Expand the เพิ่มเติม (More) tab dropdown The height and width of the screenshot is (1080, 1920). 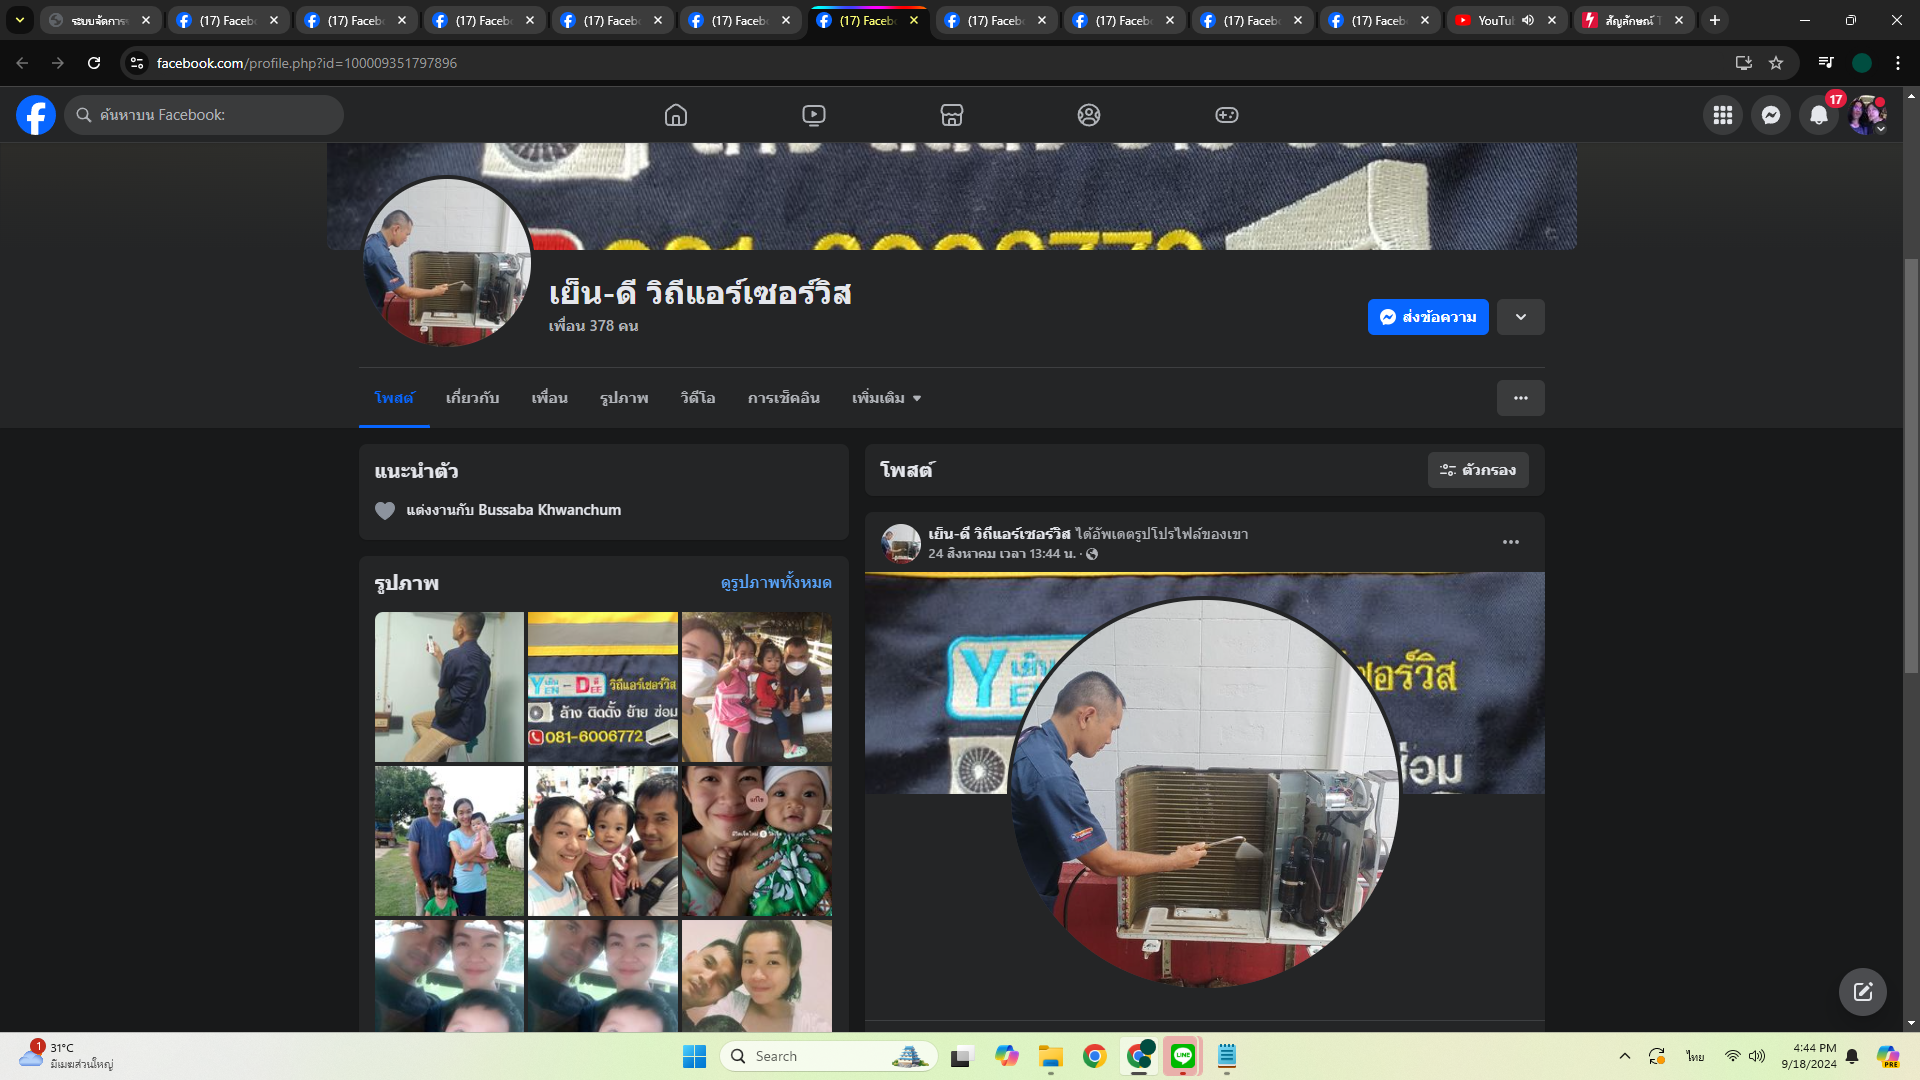(886, 398)
